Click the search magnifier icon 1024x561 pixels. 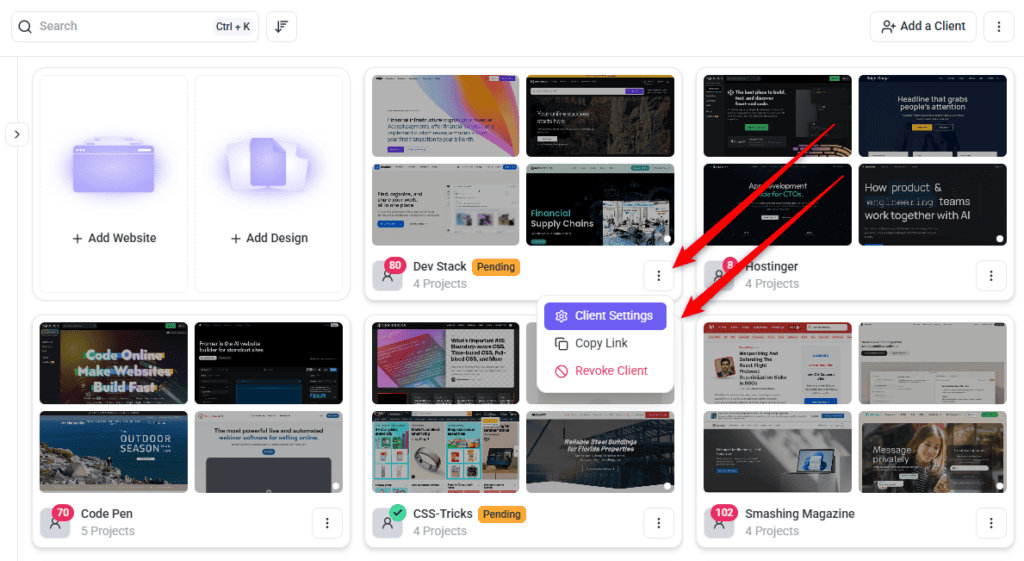25,27
